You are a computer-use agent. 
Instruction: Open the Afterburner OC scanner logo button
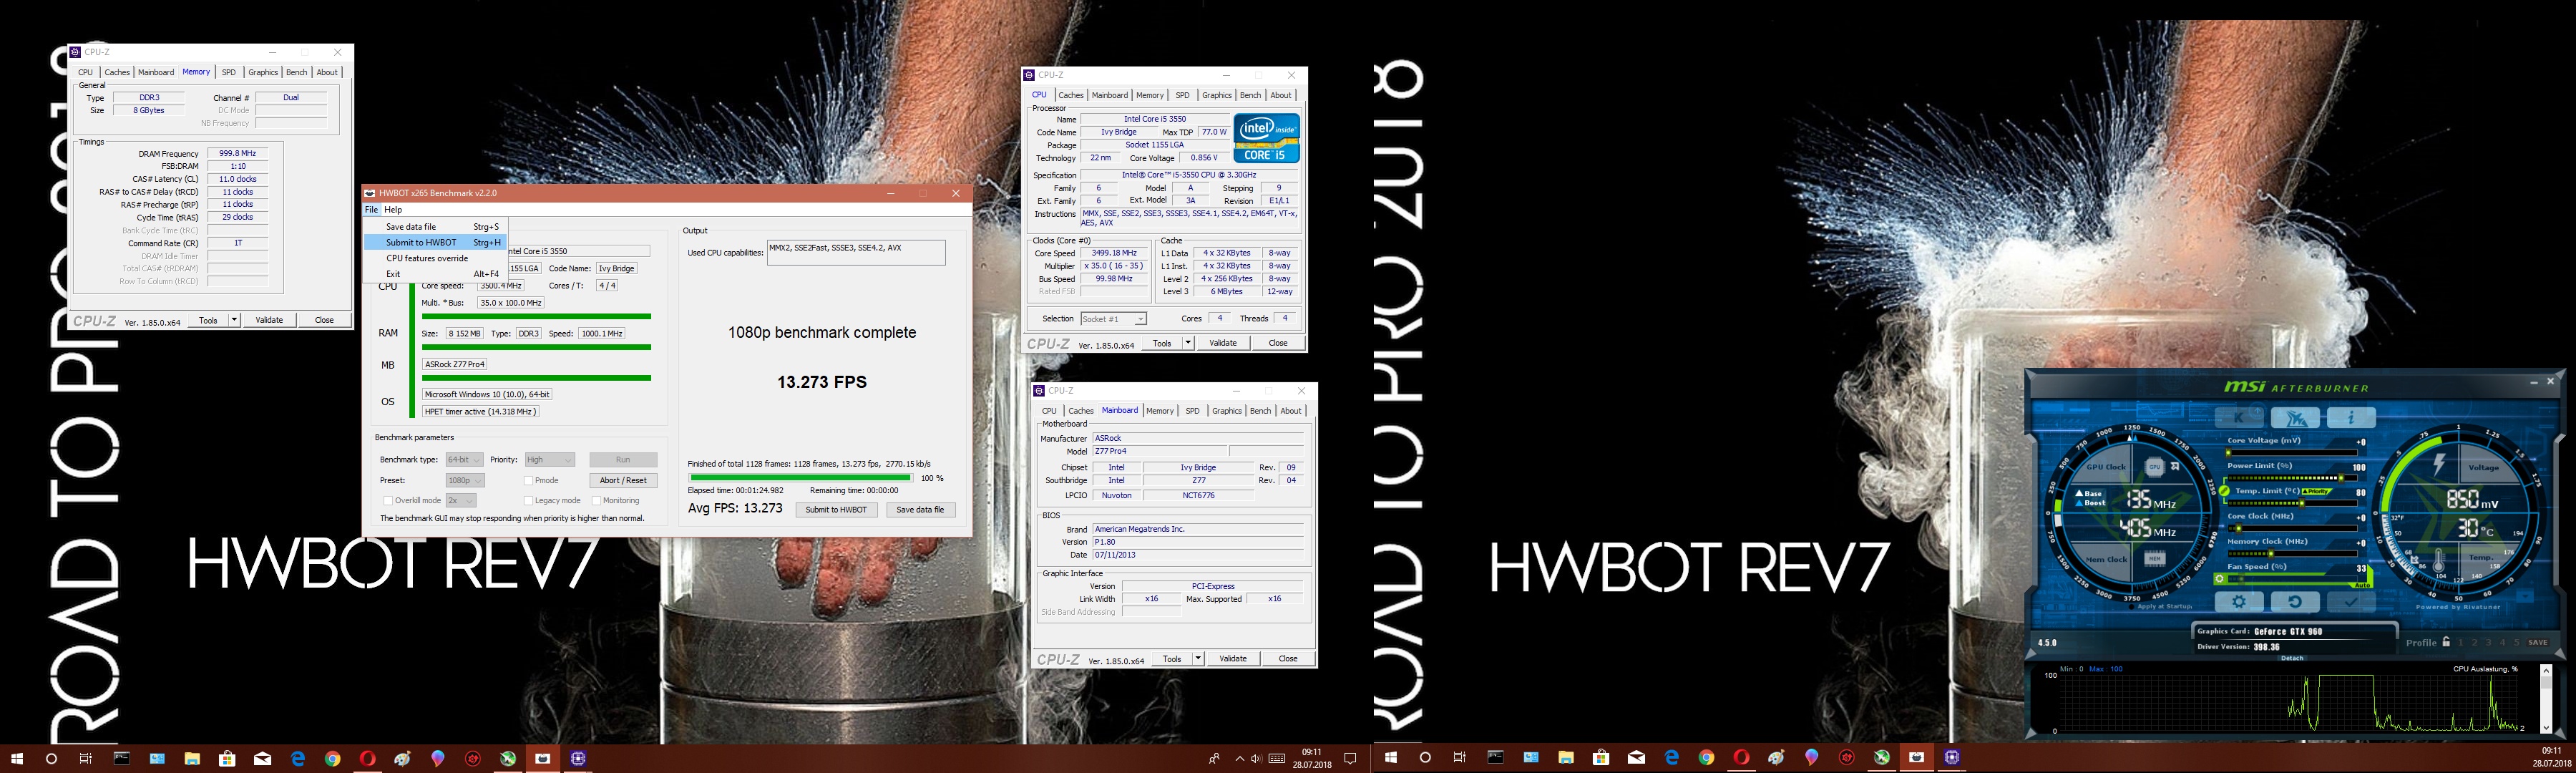pos(2295,418)
